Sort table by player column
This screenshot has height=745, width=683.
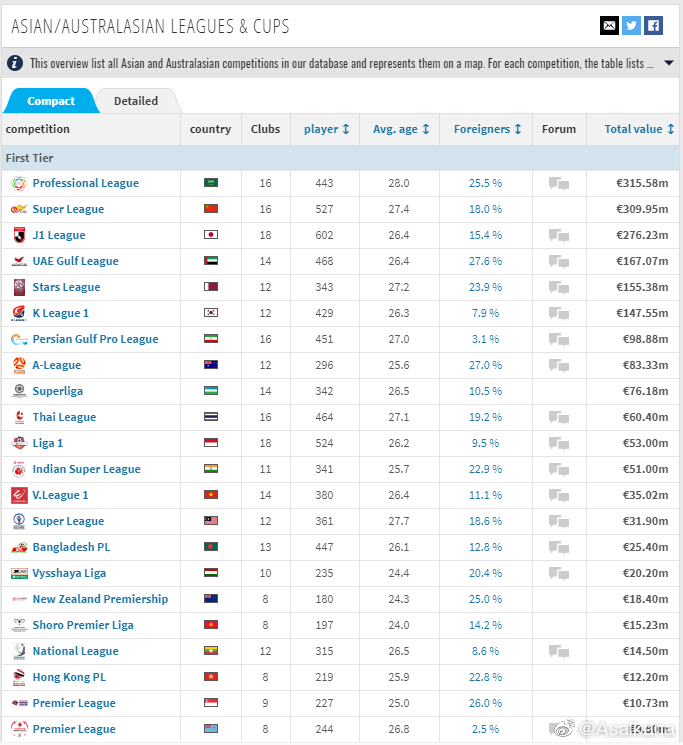pos(326,129)
